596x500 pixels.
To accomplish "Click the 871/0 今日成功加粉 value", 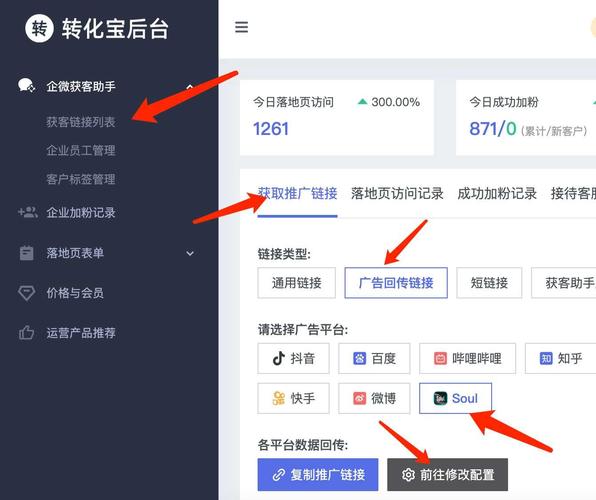I will click(x=493, y=129).
